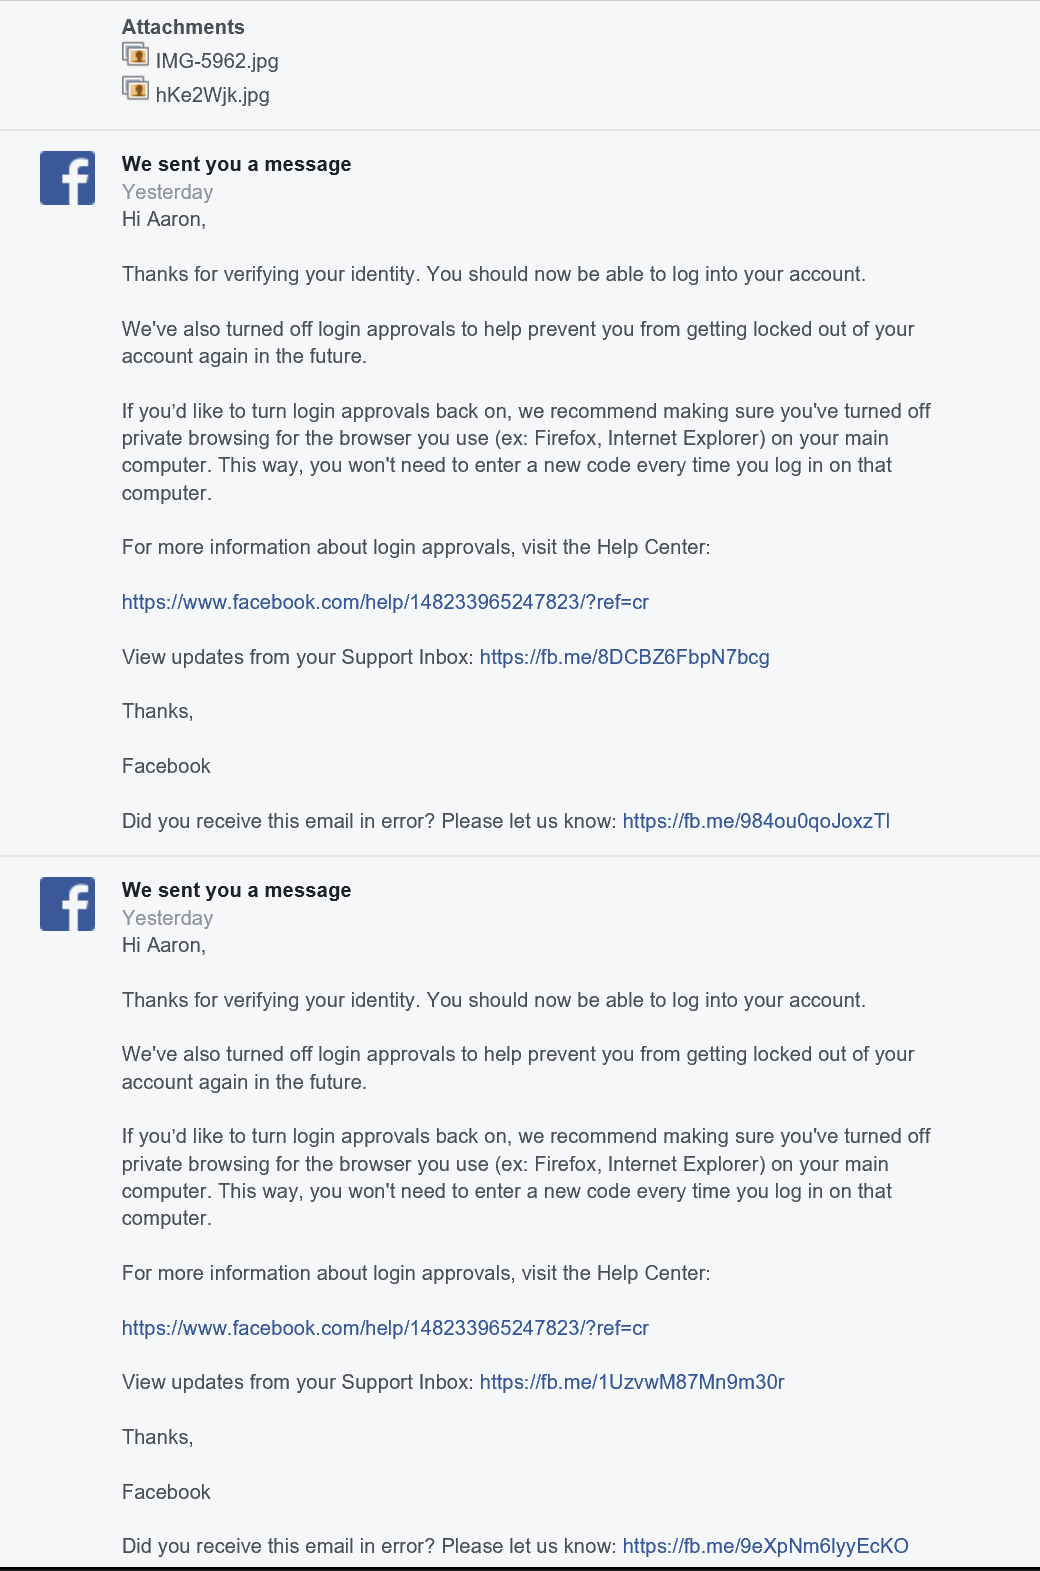Open the error report link ending in JoxzTl
Viewport: 1040px width, 1571px height.
(x=756, y=821)
